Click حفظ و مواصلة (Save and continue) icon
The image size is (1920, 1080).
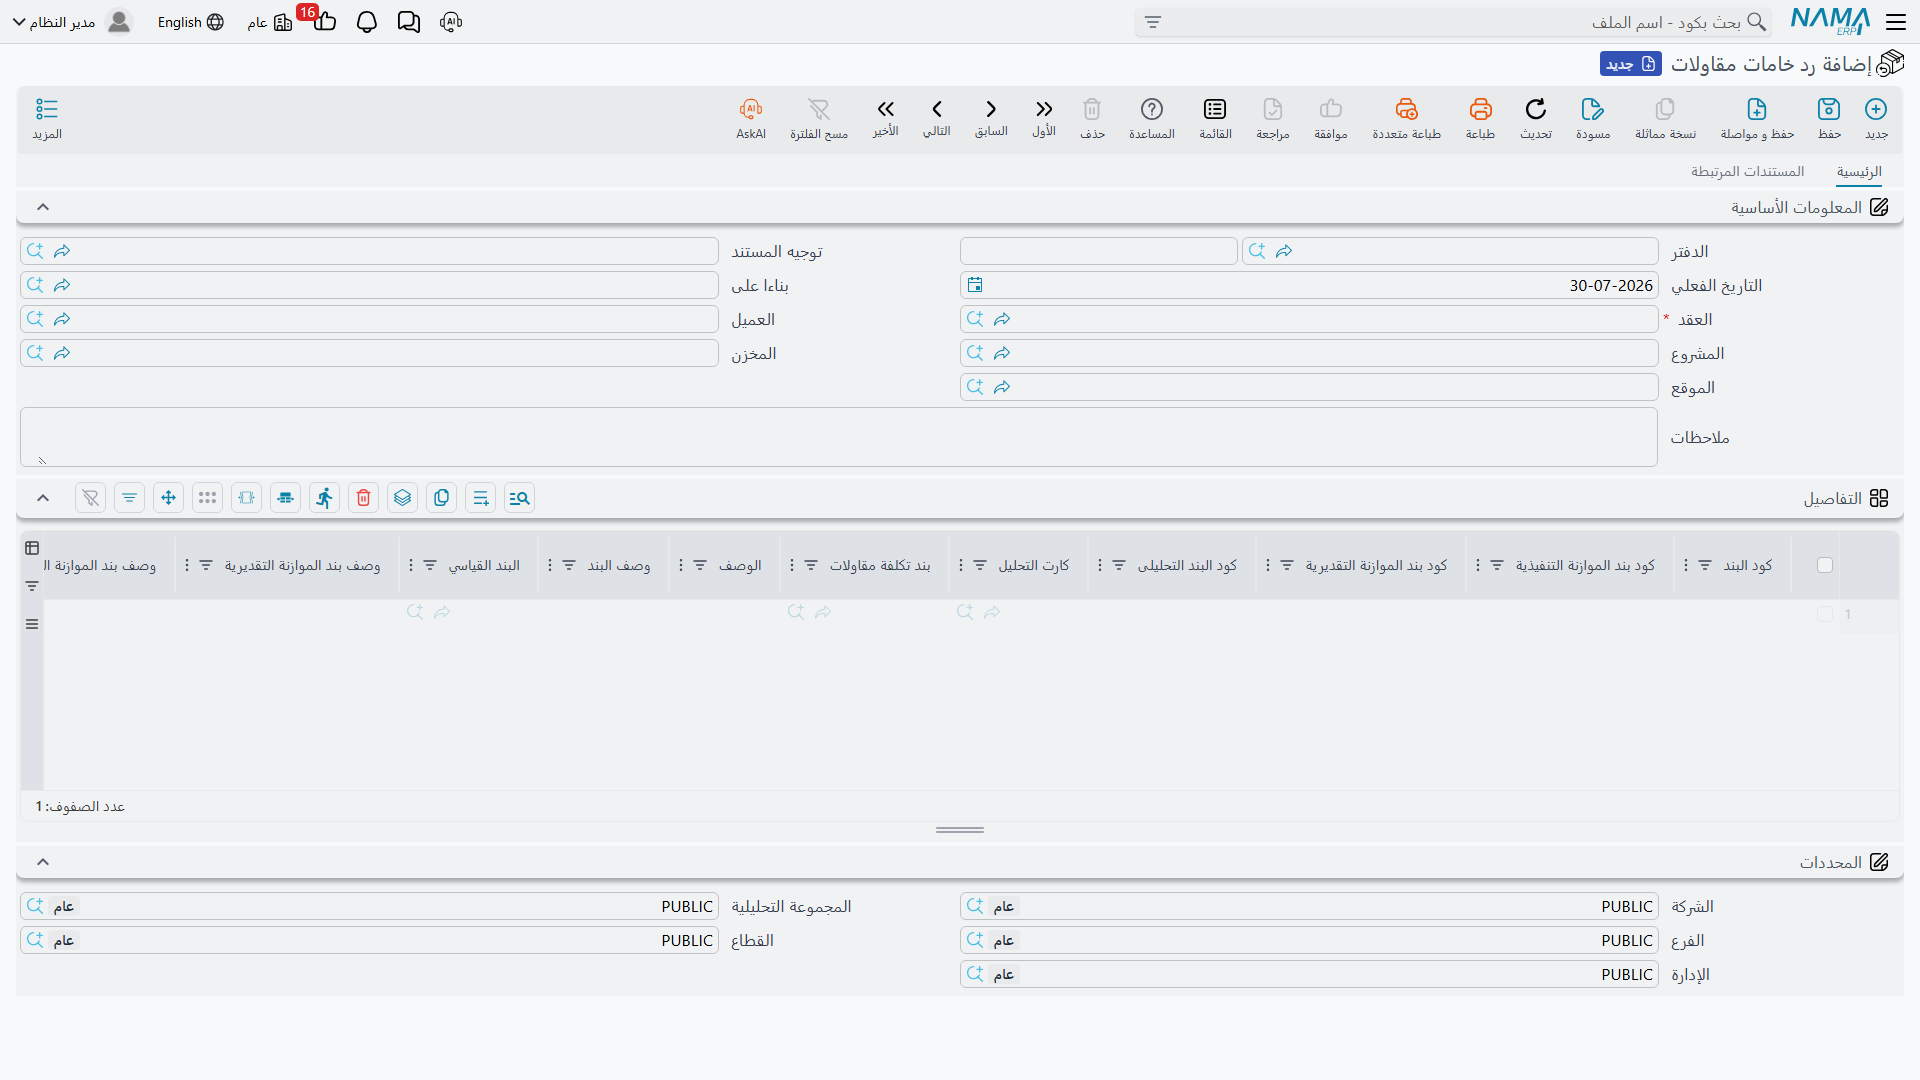pyautogui.click(x=1757, y=109)
